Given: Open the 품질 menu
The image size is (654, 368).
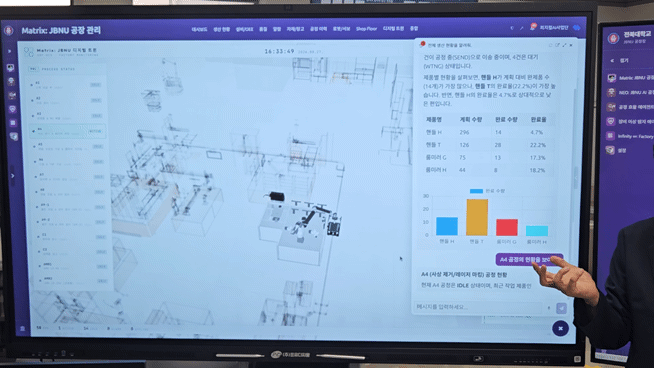Looking at the screenshot, I should [263, 29].
